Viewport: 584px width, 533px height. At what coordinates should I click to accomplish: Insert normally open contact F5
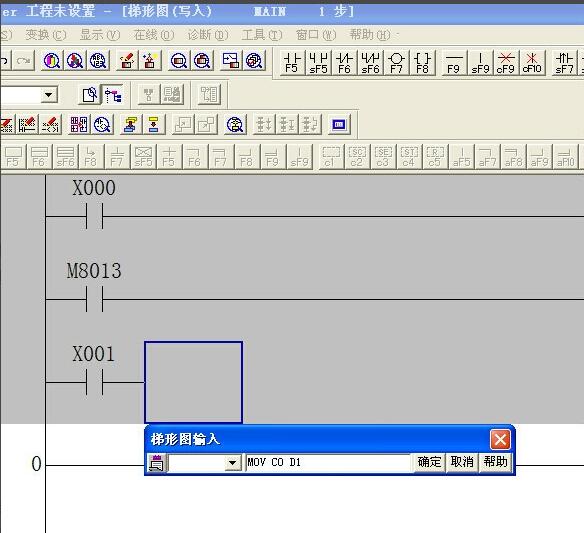[292, 63]
